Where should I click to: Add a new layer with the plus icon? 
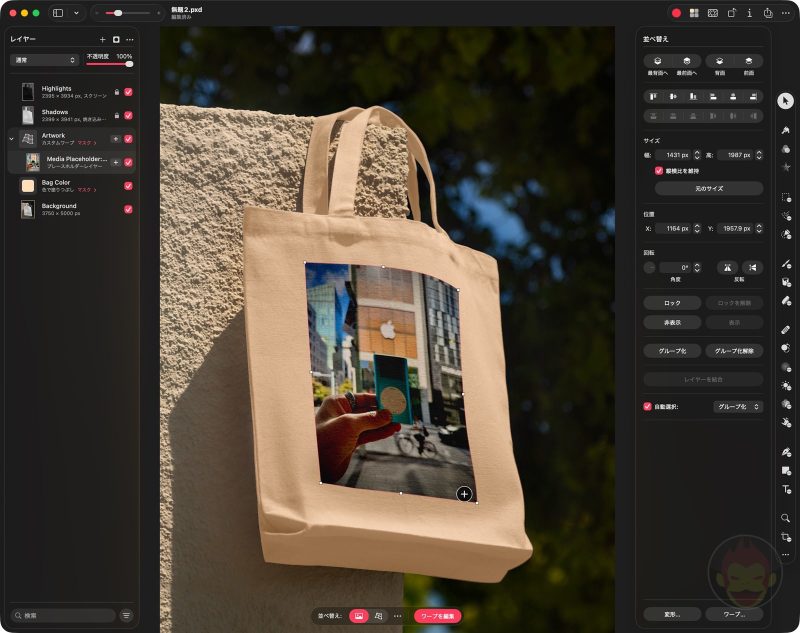(102, 39)
